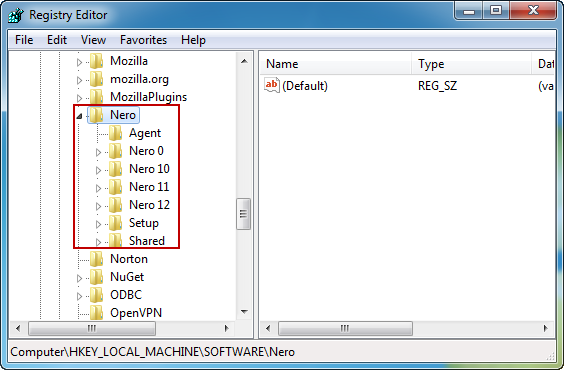Expand the mozilla.org key
Viewport: 564px width, 370px height.
click(x=79, y=81)
